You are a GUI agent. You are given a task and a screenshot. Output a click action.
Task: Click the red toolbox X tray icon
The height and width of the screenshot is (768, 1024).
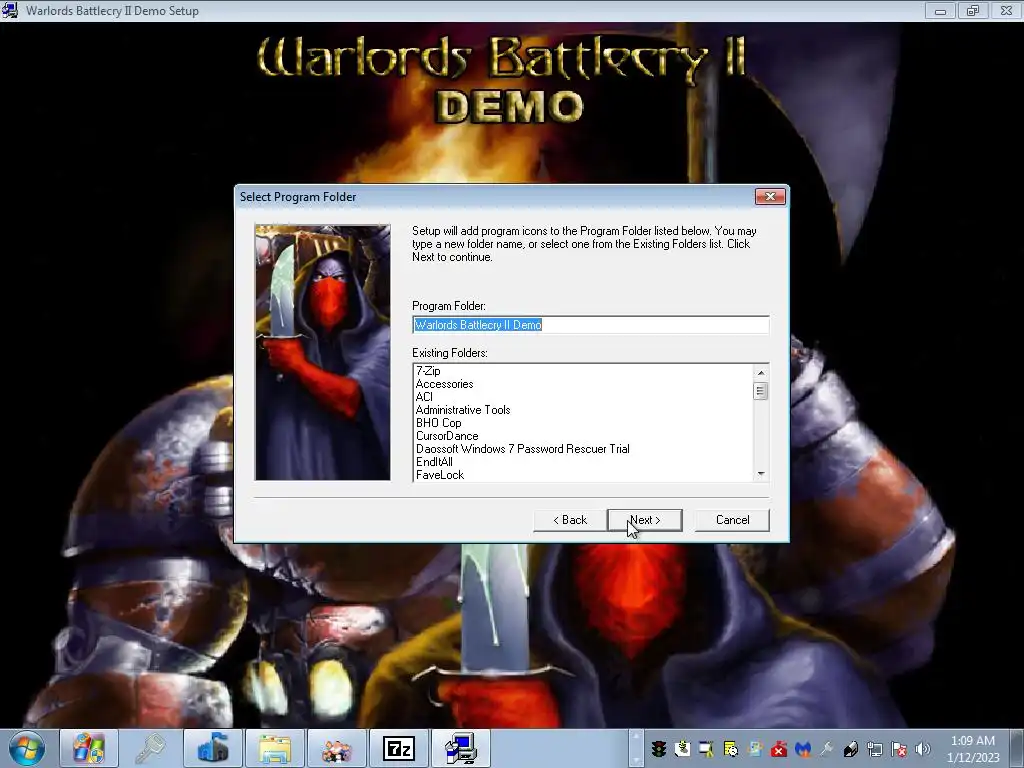pyautogui.click(x=778, y=749)
